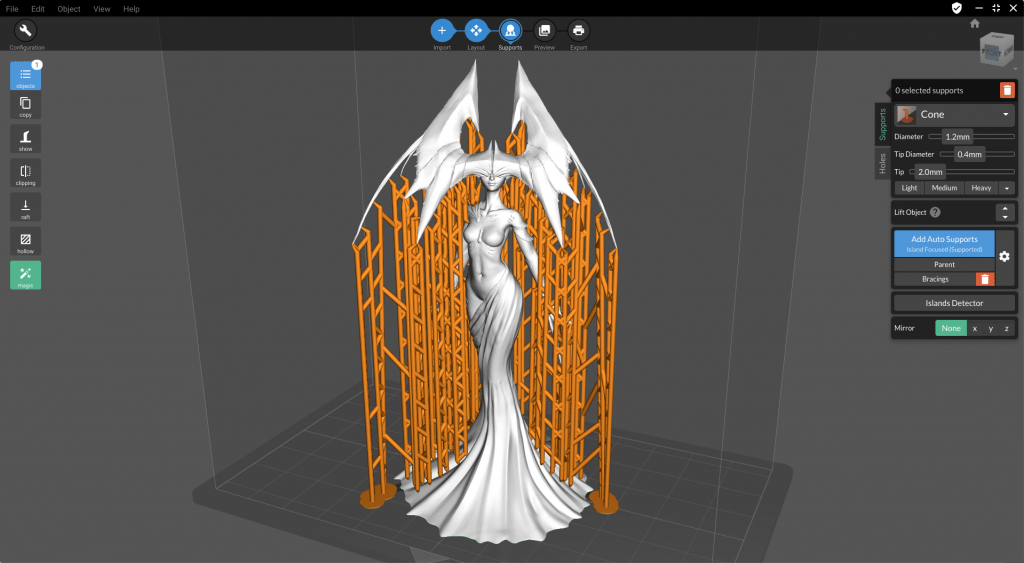Click Add Auto Supports button
The image size is (1024, 563).
944,243
